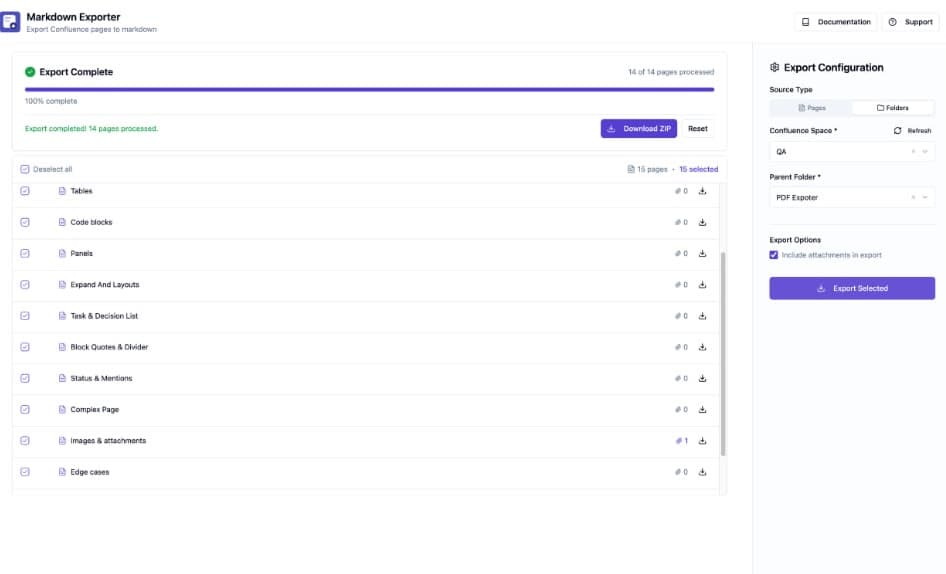The width and height of the screenshot is (946, 574).
Task: Click the green Export Complete checkmark icon
Action: 30,72
